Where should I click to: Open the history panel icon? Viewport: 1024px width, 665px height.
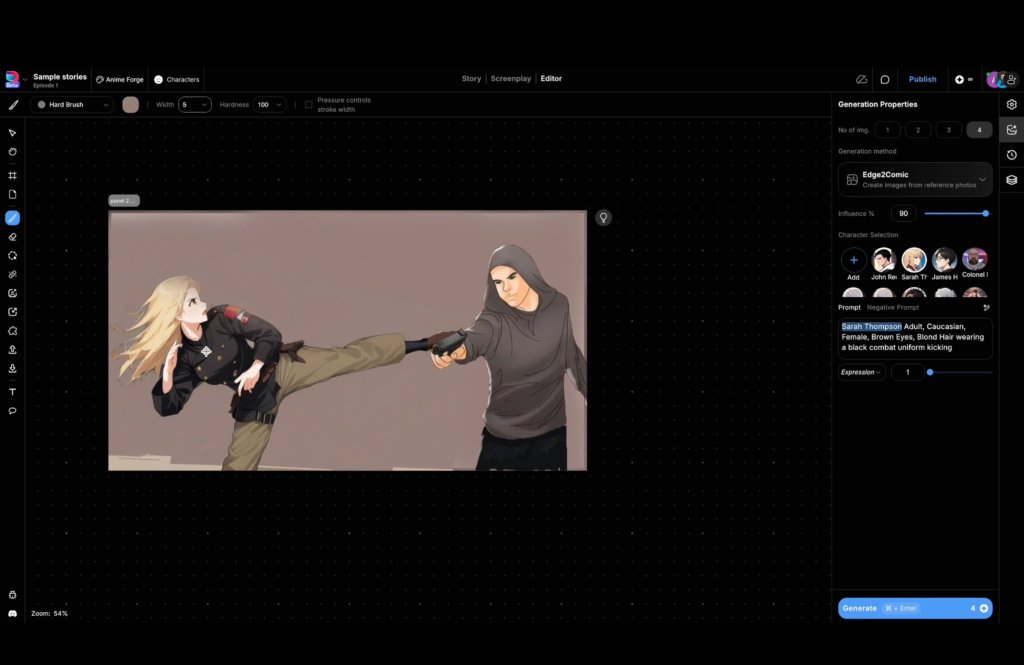1012,155
